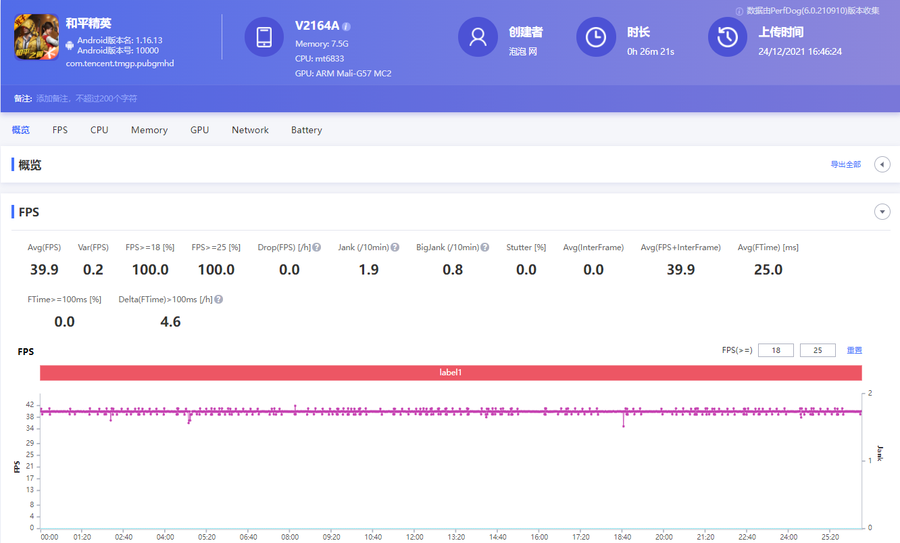Open the Memory tab

coord(149,130)
